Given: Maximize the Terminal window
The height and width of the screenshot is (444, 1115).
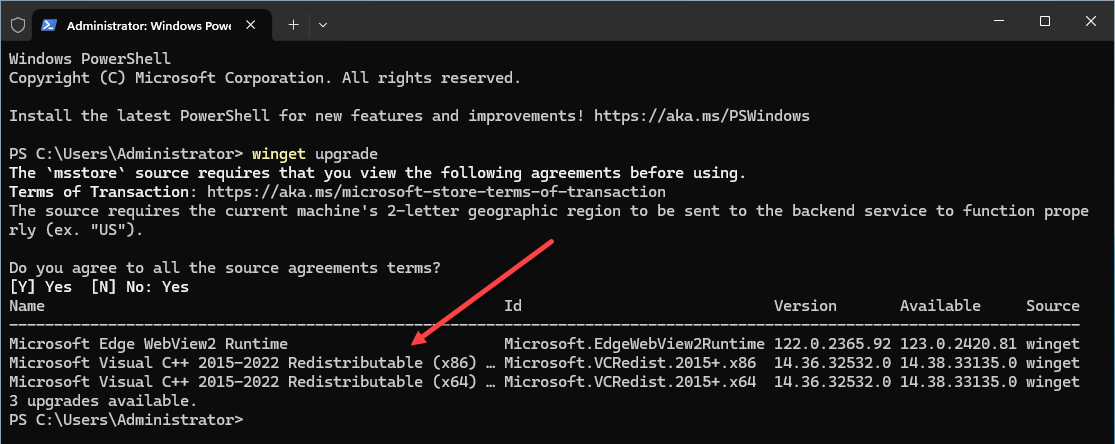Looking at the screenshot, I should coord(1044,21).
